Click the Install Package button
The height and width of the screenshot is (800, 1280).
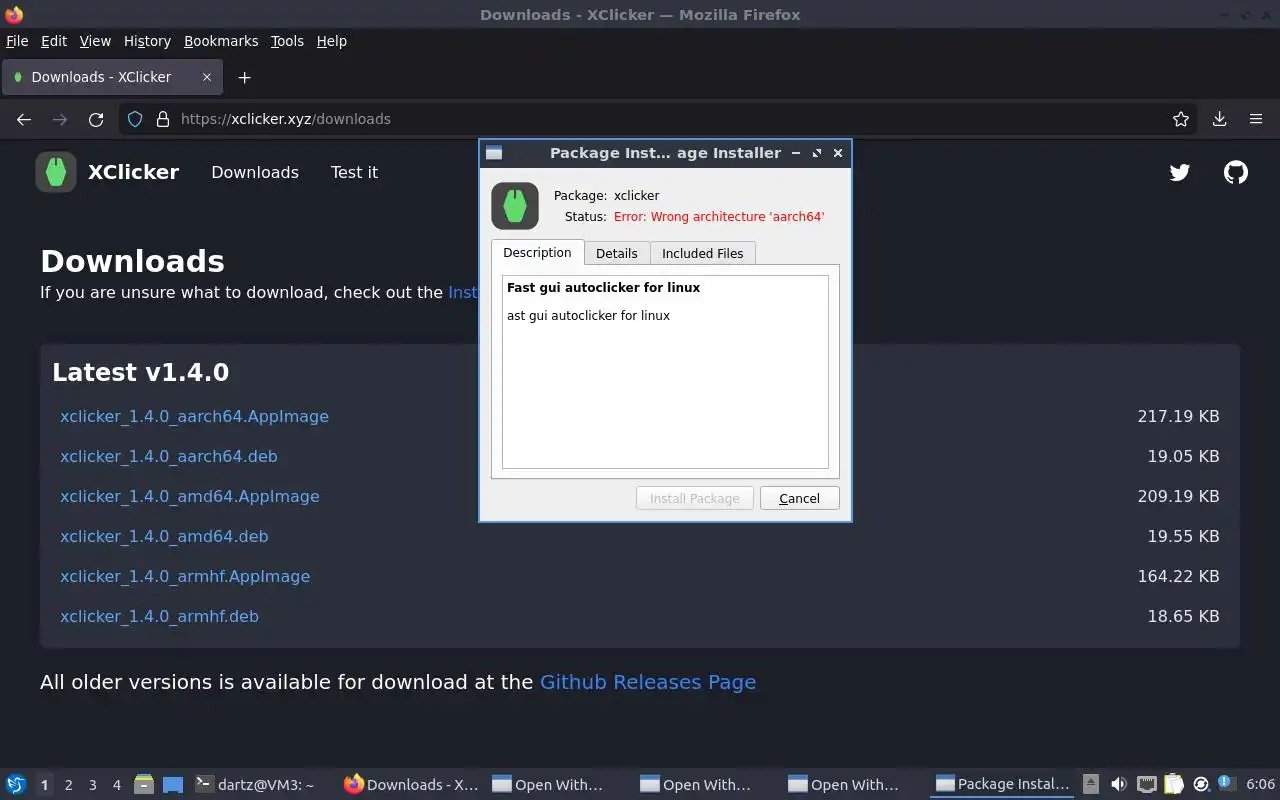(x=695, y=498)
